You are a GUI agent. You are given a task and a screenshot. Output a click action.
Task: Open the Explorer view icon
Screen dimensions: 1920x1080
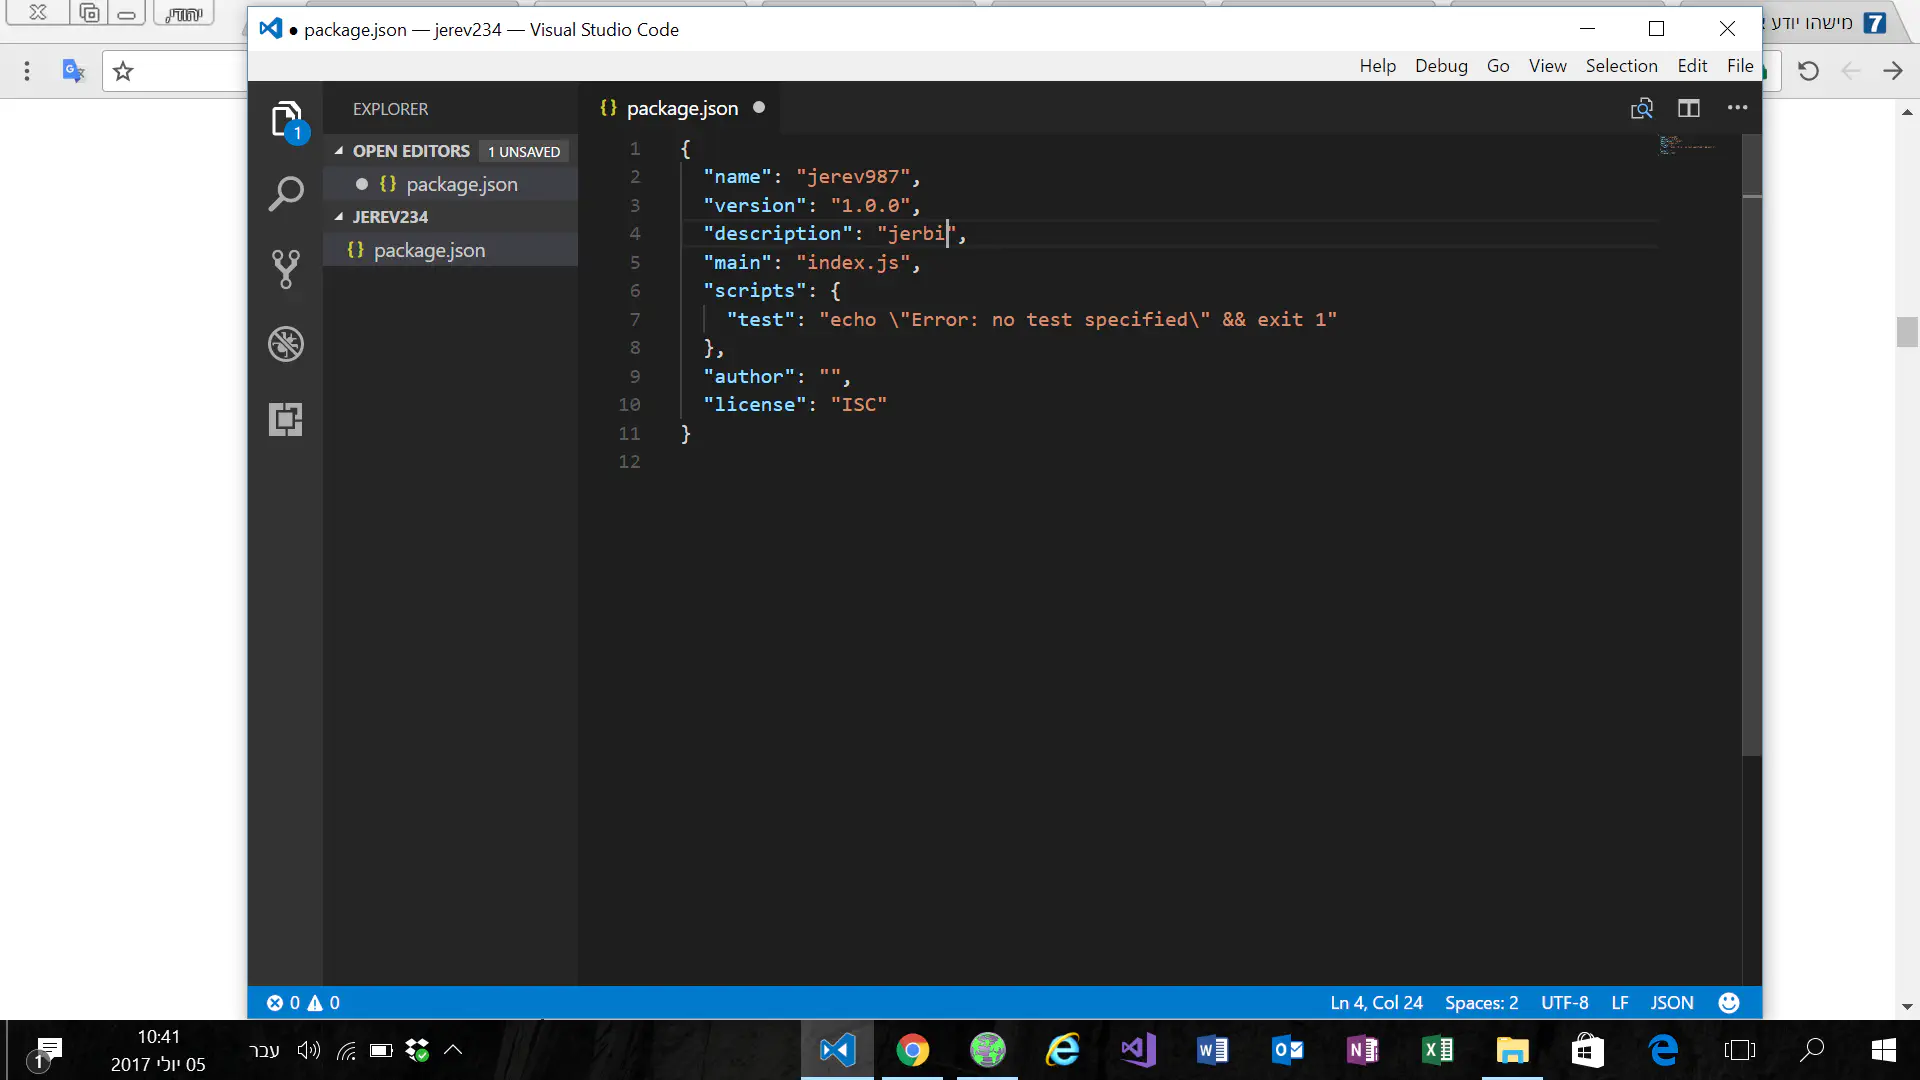(286, 120)
